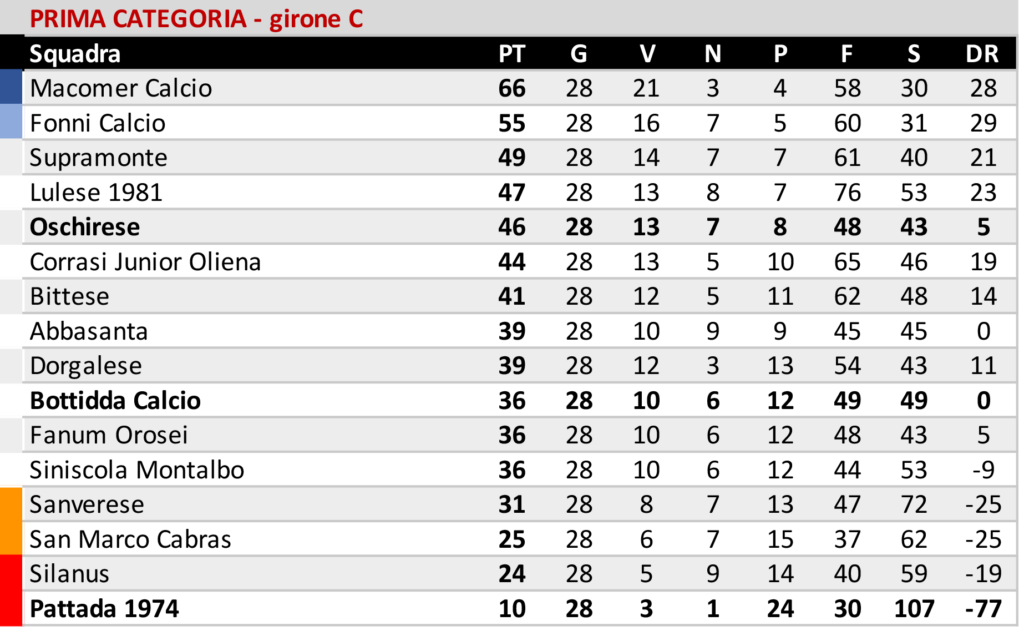Click the Siniscola Montalbo team name
The width and height of the screenshot is (1024, 631).
pyautogui.click(x=137, y=470)
